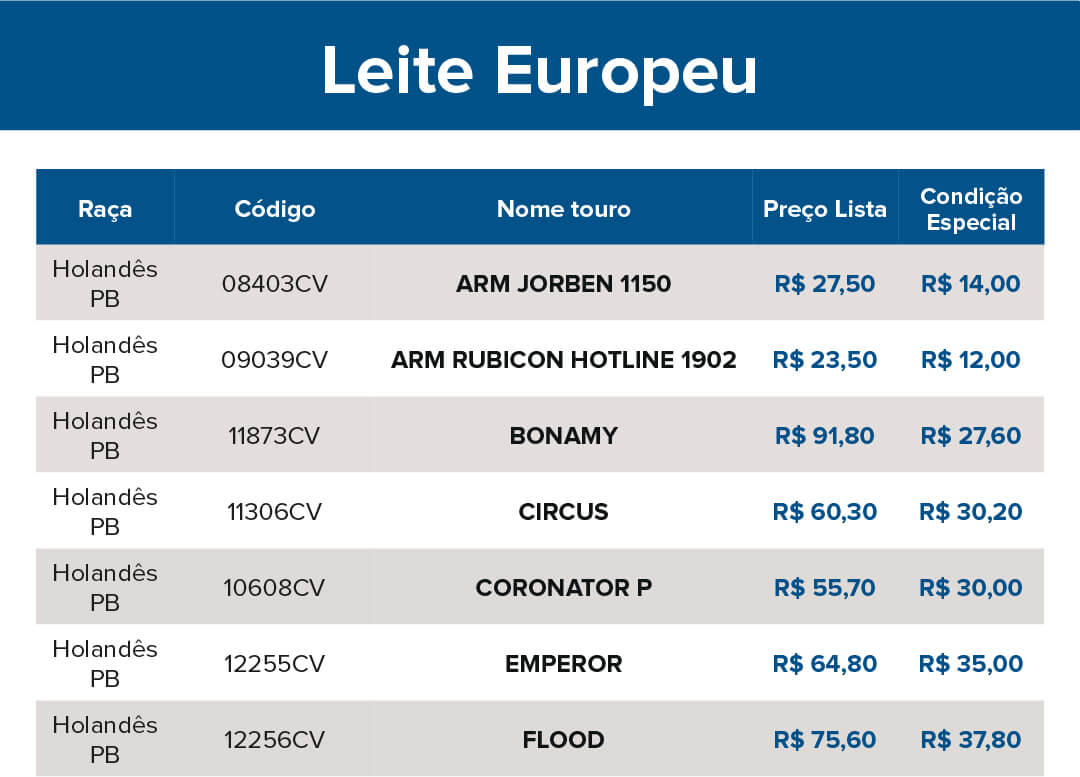Click the Nome touro column header
The image size is (1080, 777).
coord(564,209)
